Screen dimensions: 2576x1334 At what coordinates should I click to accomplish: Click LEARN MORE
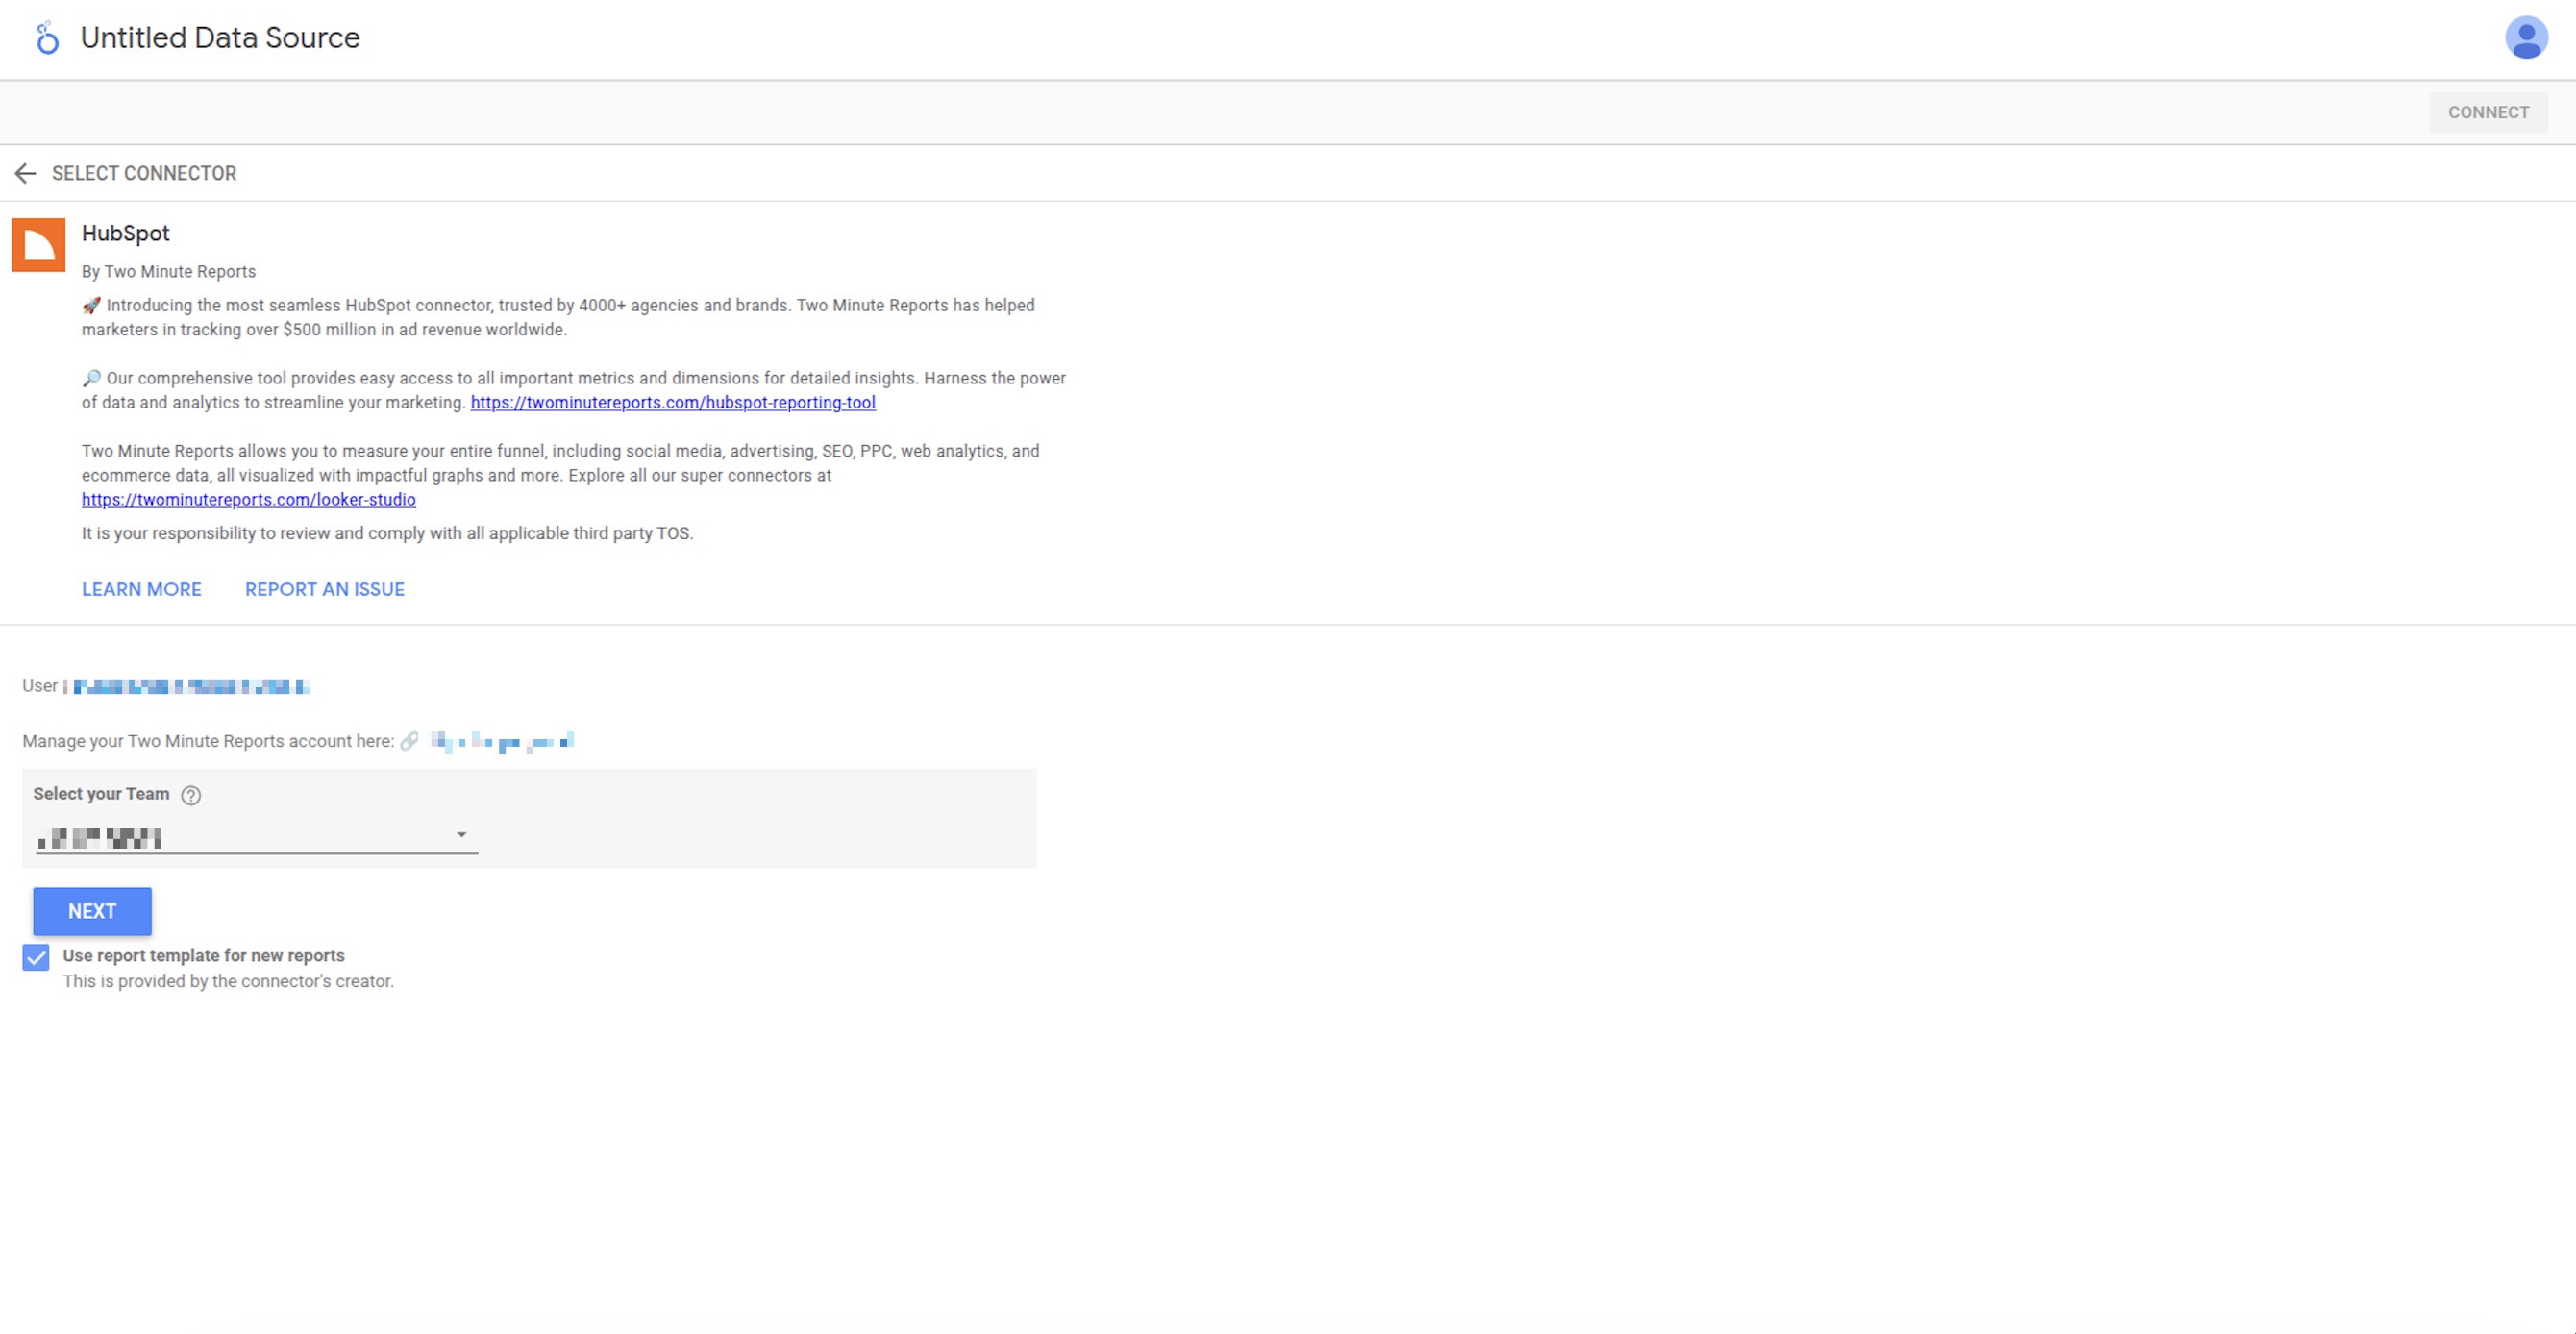click(x=141, y=589)
